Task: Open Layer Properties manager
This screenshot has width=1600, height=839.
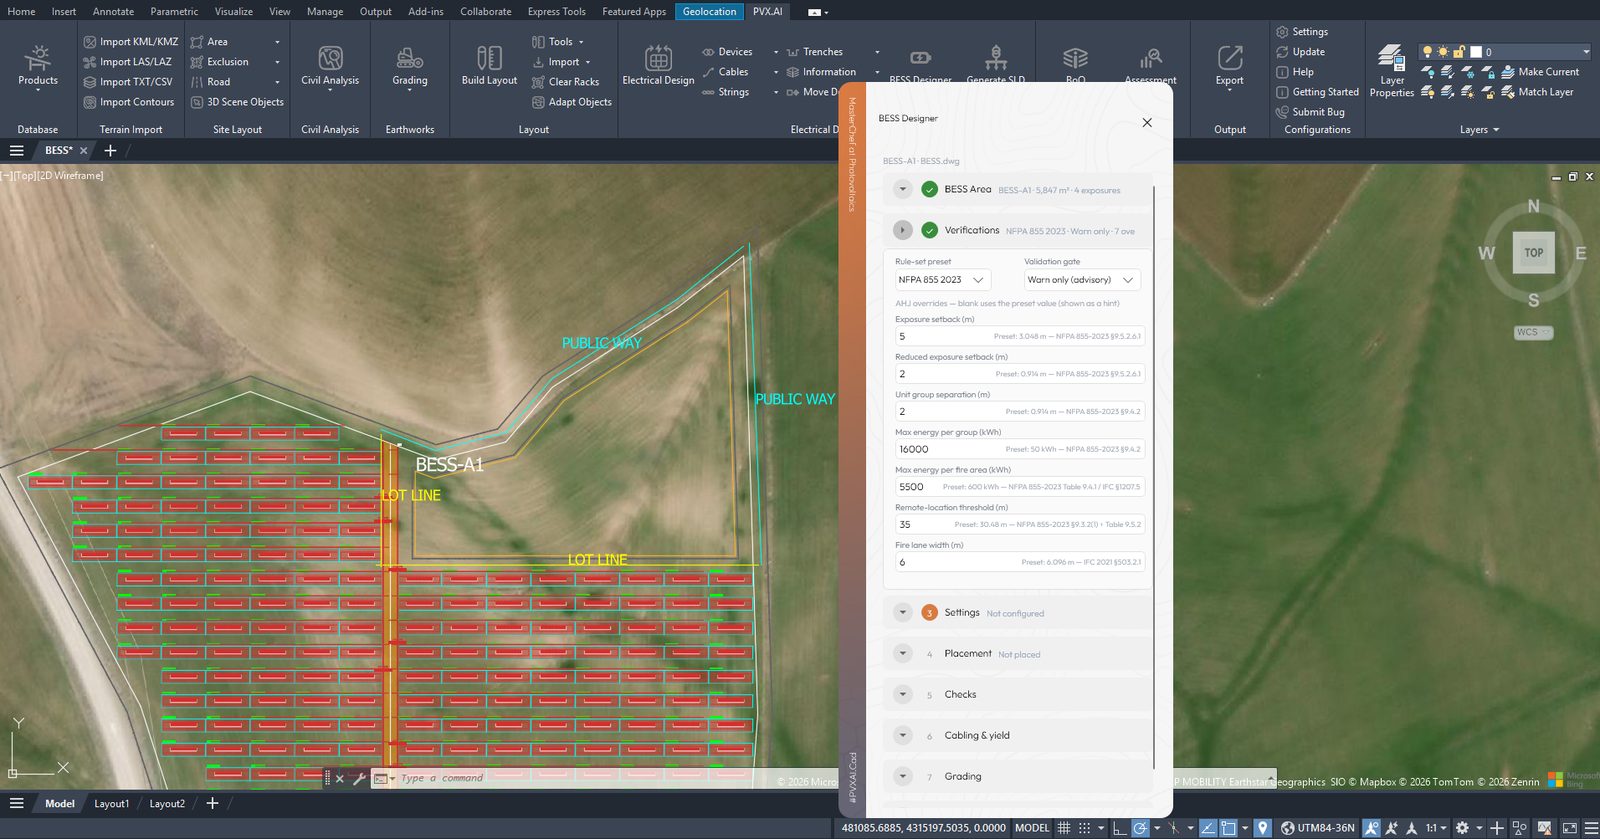Action: click(x=1392, y=70)
